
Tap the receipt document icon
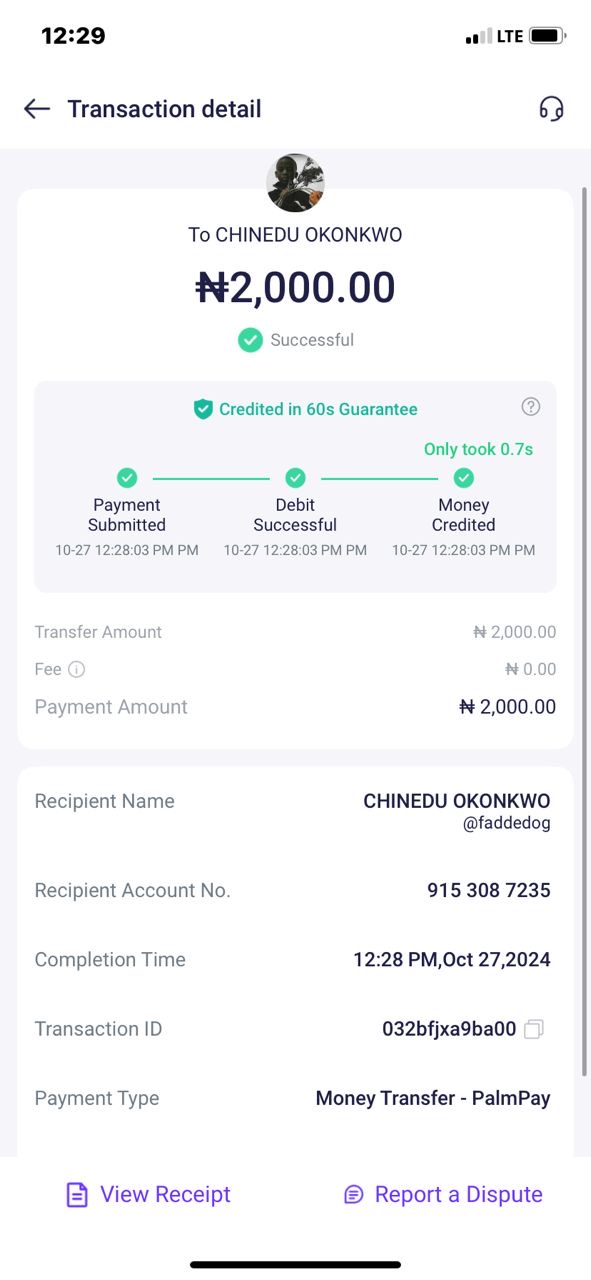point(77,1195)
